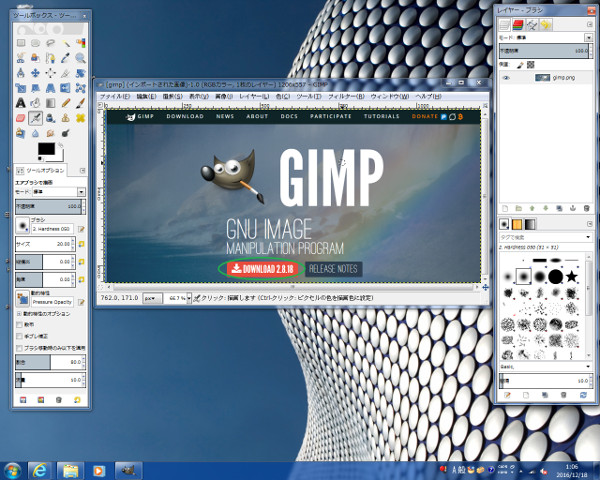Select the Free Select lasso tool
600x480 pixels.
click(x=51, y=43)
